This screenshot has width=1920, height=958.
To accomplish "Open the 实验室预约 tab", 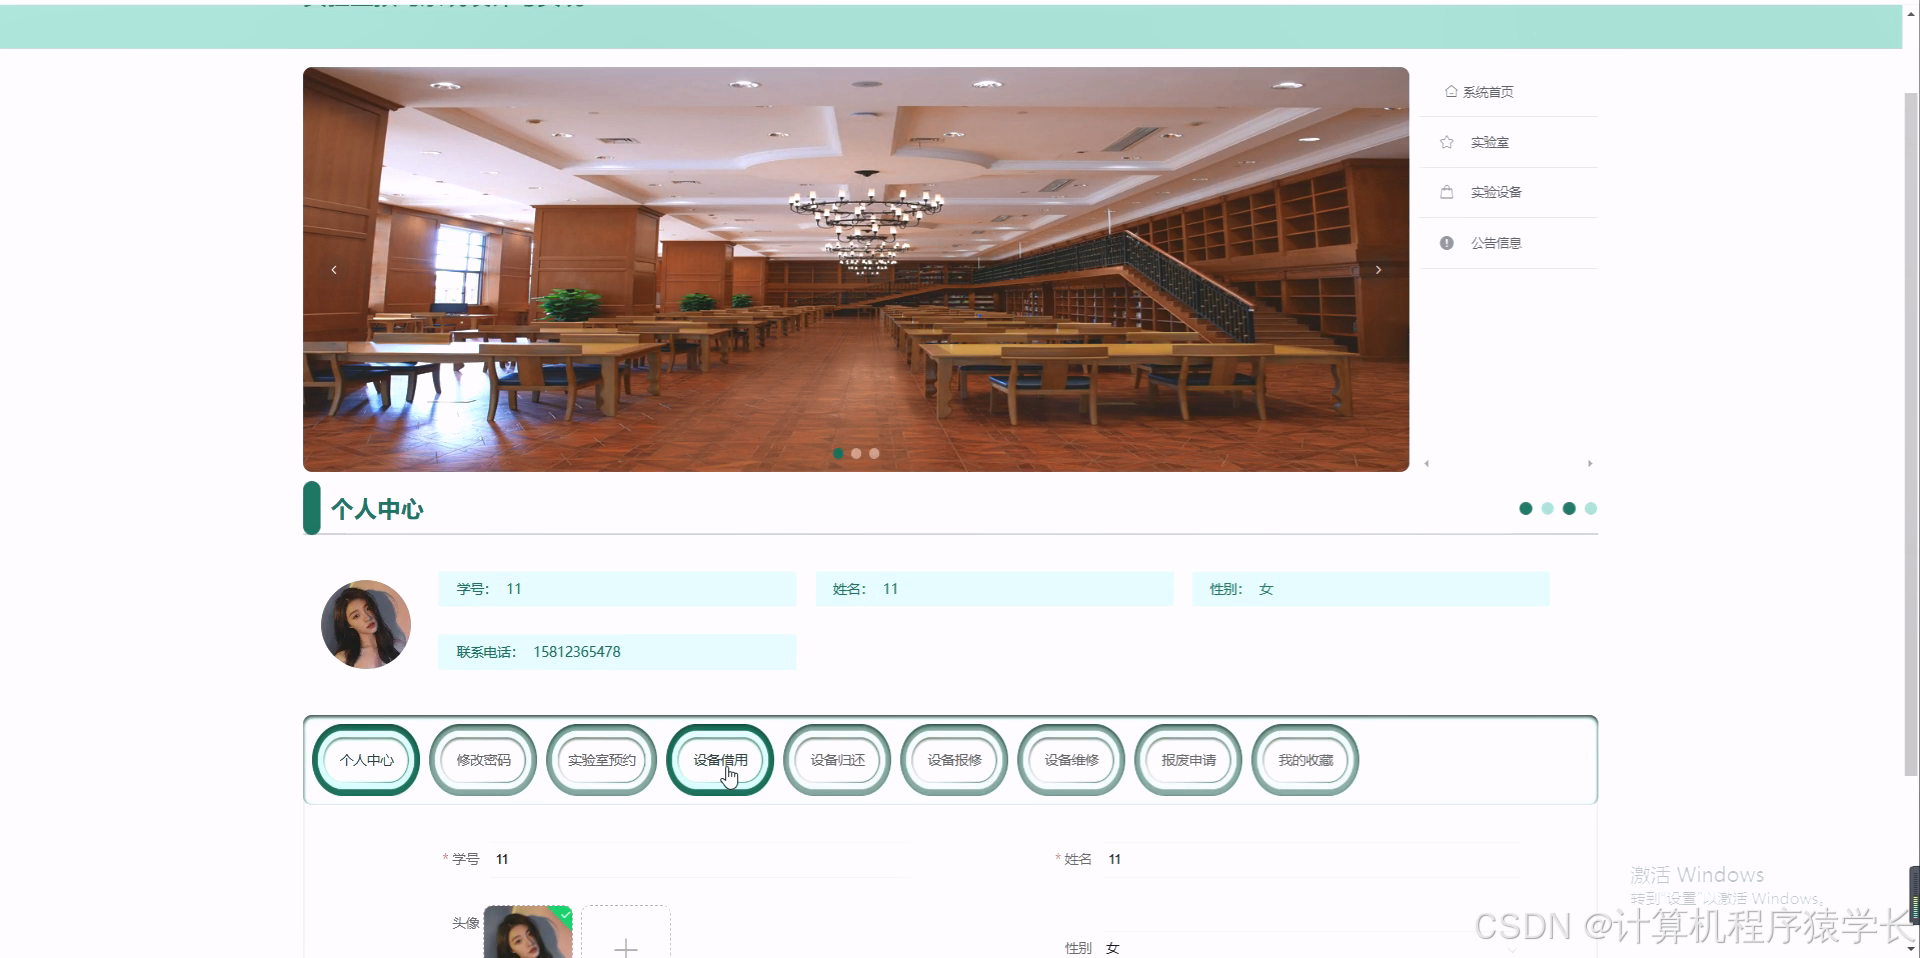I will pyautogui.click(x=601, y=760).
